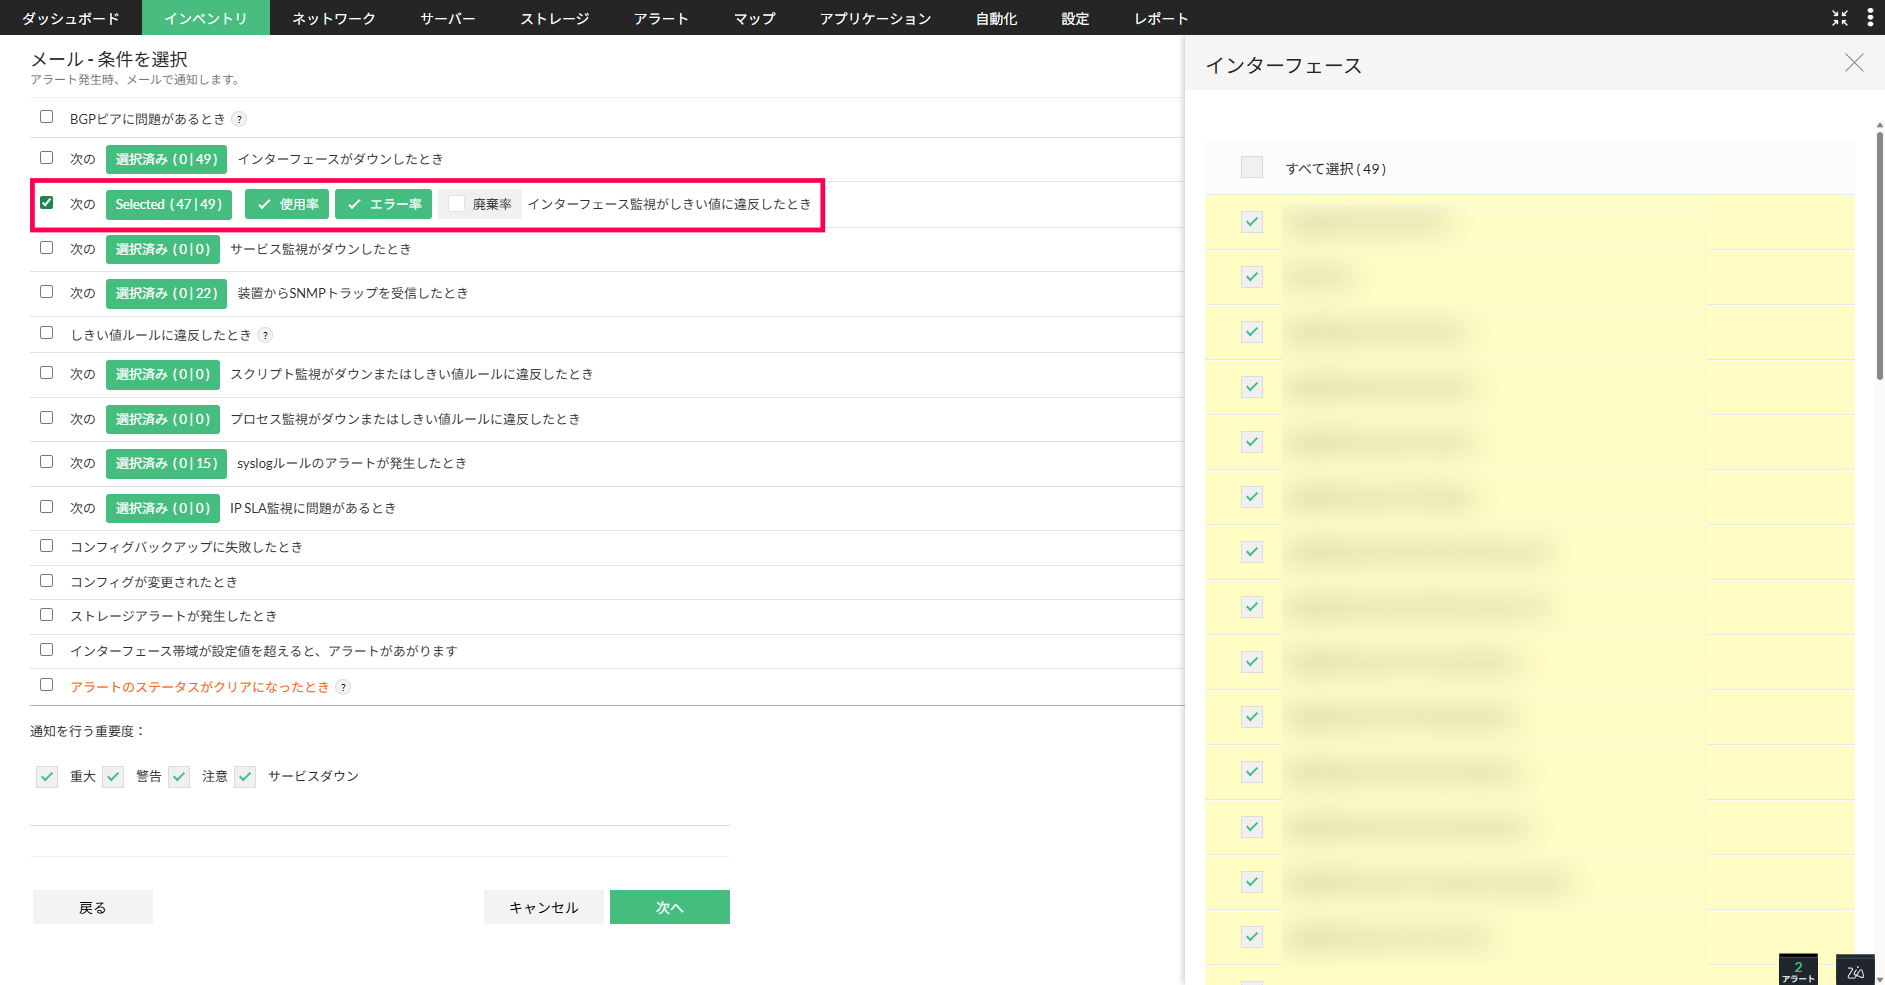Enable the インターフェース帯域が設定値を超えると checkbox
Viewport: 1885px width, 985px height.
tap(46, 650)
